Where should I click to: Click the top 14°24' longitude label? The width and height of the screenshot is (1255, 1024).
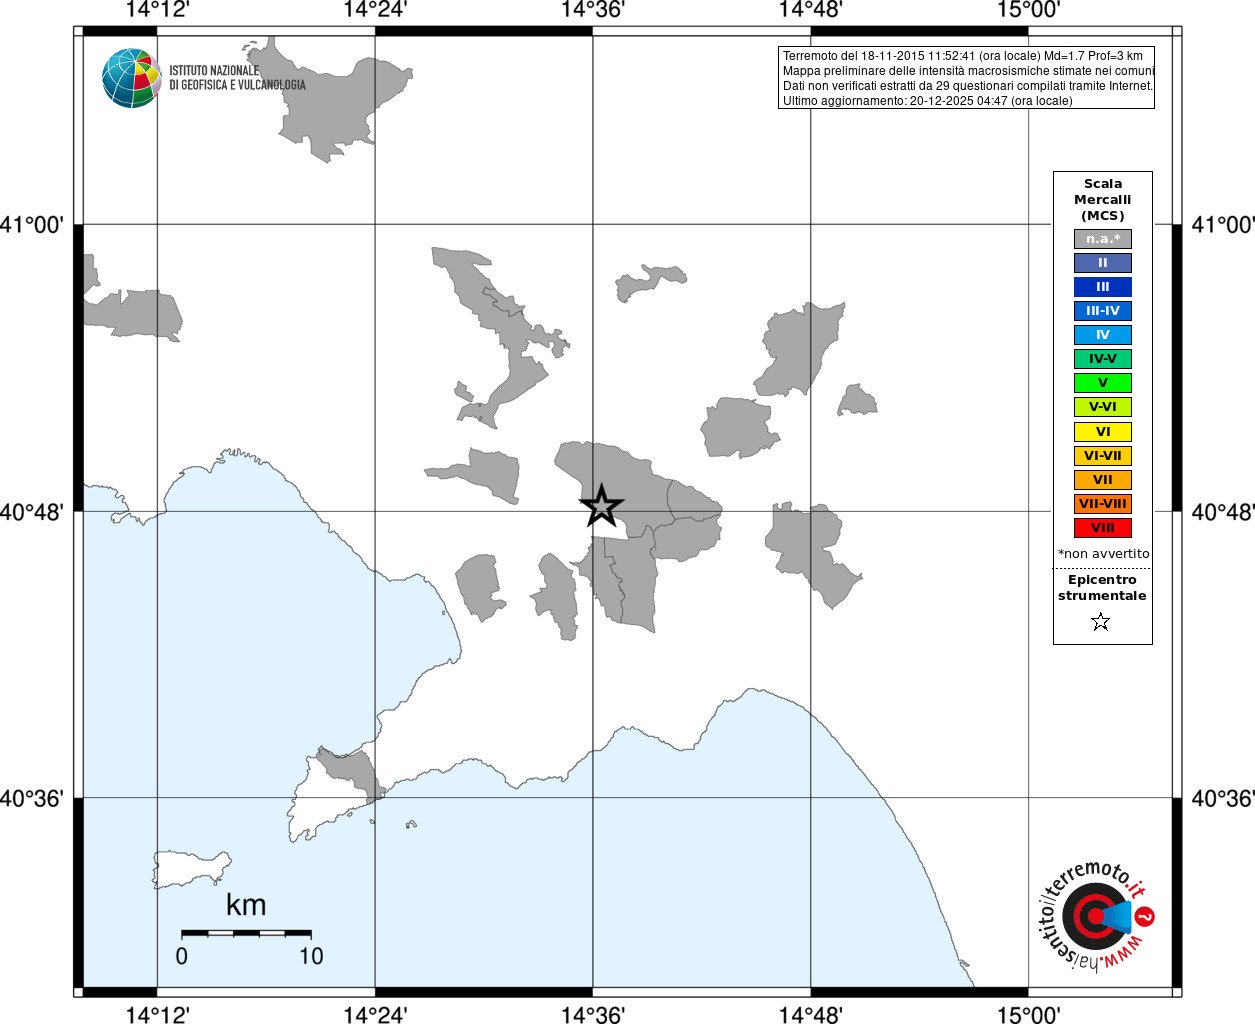[x=375, y=10]
